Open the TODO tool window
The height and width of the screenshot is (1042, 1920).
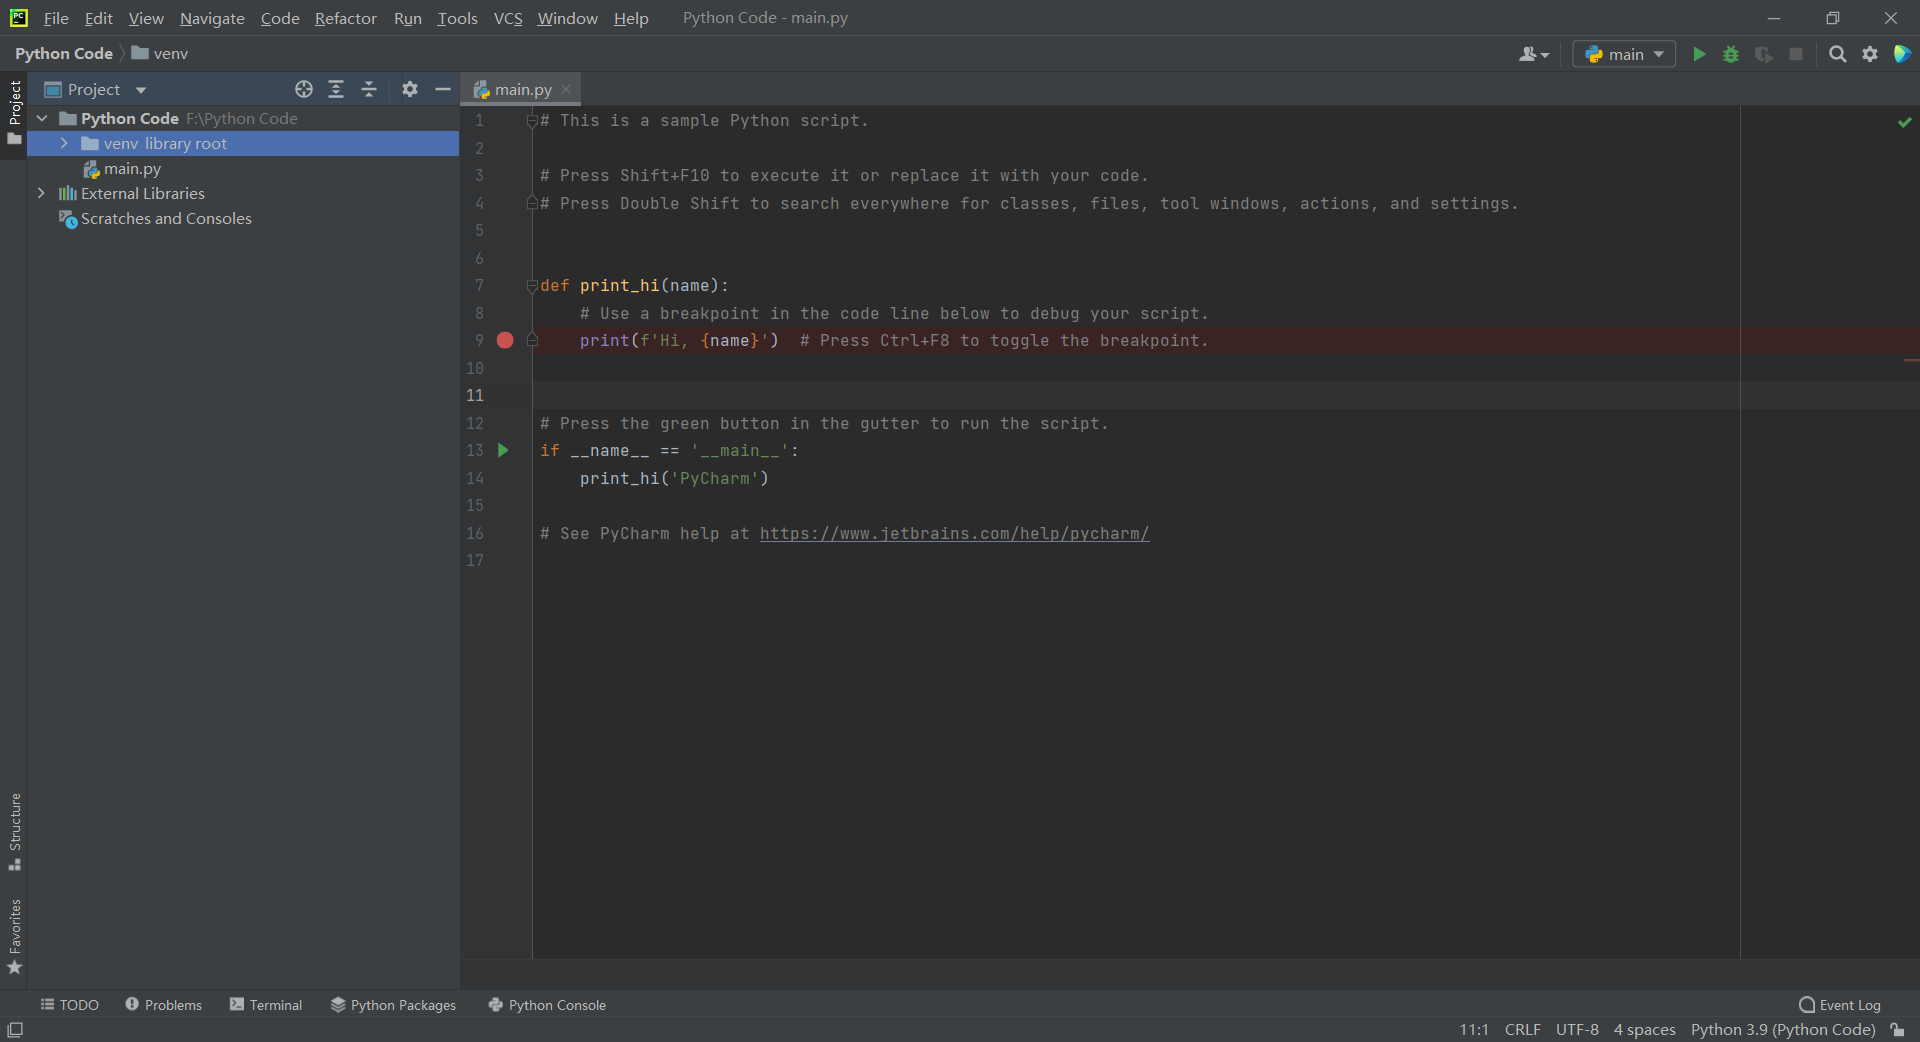70,1005
